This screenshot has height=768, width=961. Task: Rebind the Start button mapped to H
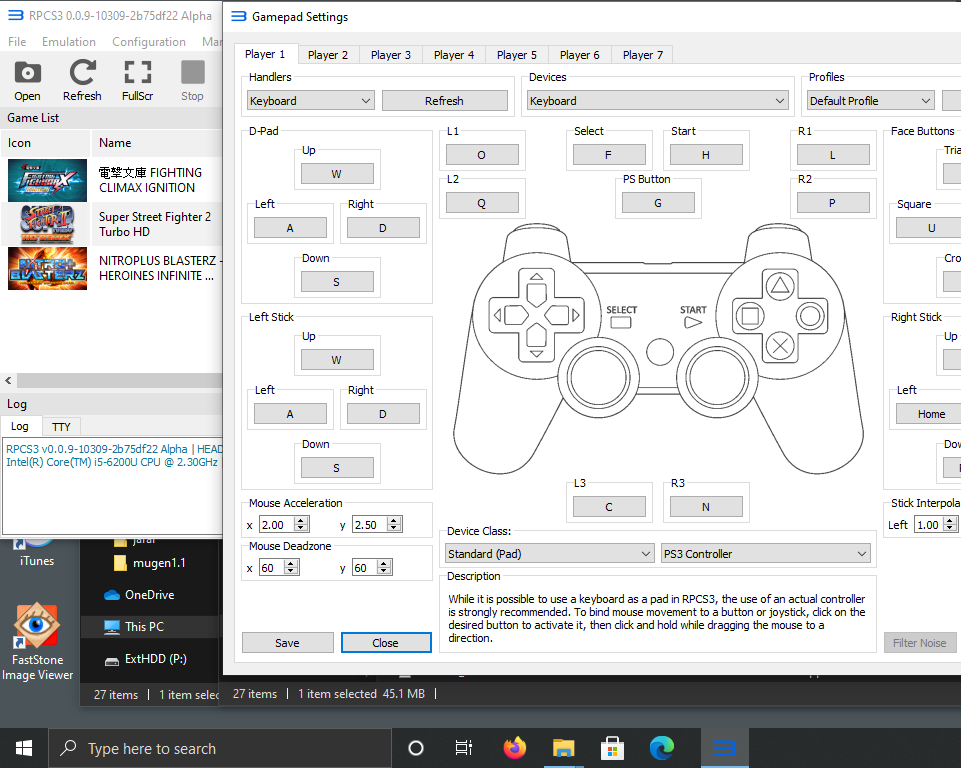(706, 154)
